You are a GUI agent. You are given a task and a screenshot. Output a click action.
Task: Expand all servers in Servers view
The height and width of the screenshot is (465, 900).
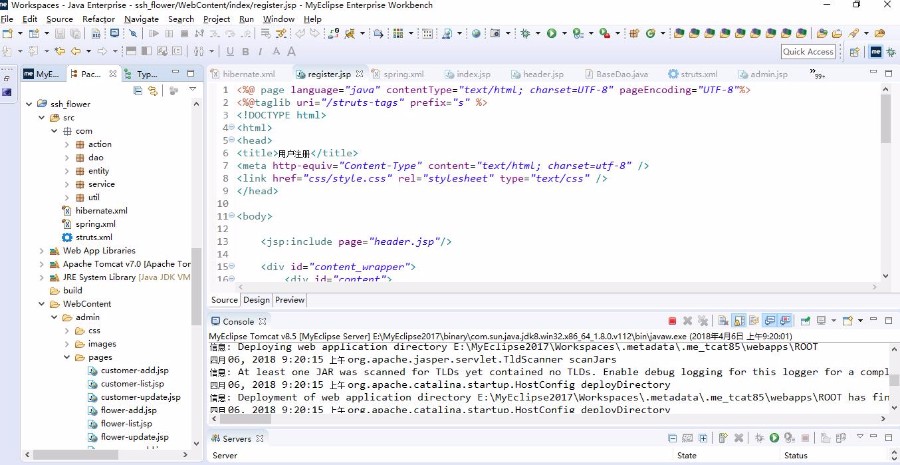[703, 438]
